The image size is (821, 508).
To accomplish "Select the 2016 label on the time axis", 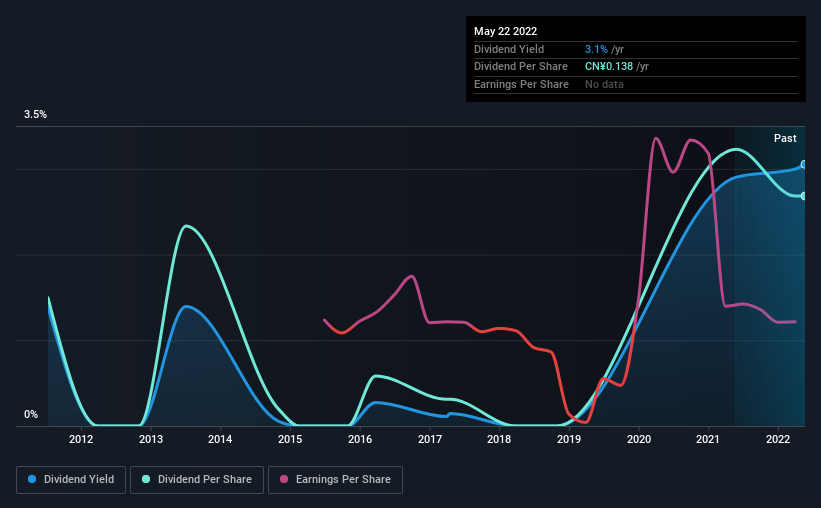I will [x=360, y=439].
